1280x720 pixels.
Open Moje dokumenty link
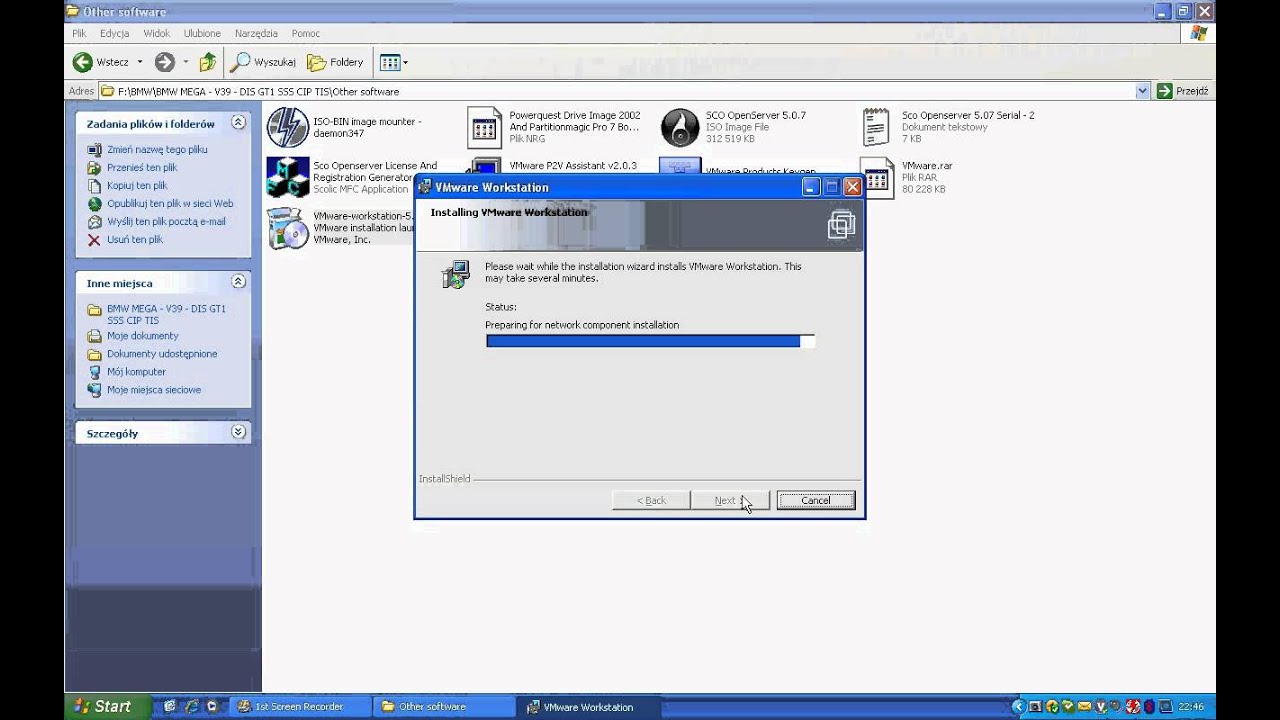(143, 336)
